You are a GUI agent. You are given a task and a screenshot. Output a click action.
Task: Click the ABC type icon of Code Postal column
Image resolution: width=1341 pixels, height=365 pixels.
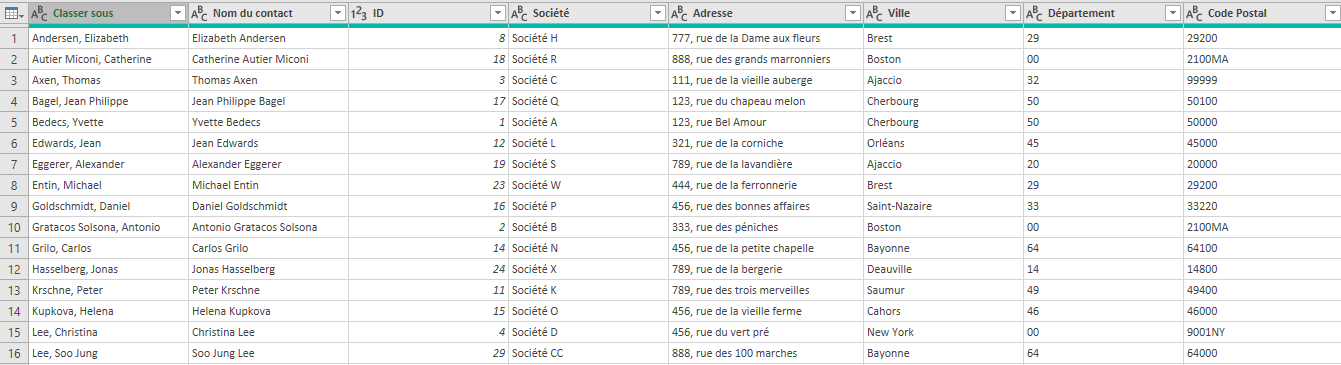coord(1194,14)
